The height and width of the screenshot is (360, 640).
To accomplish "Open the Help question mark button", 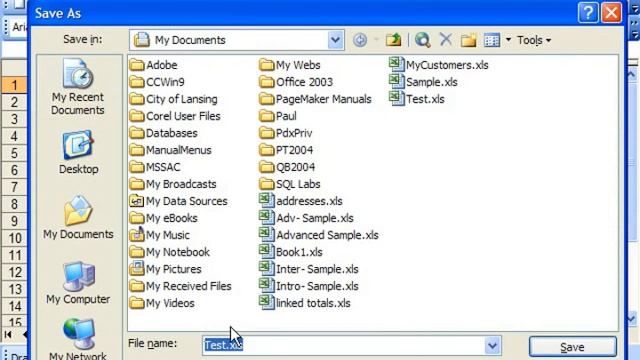I will pos(588,13).
